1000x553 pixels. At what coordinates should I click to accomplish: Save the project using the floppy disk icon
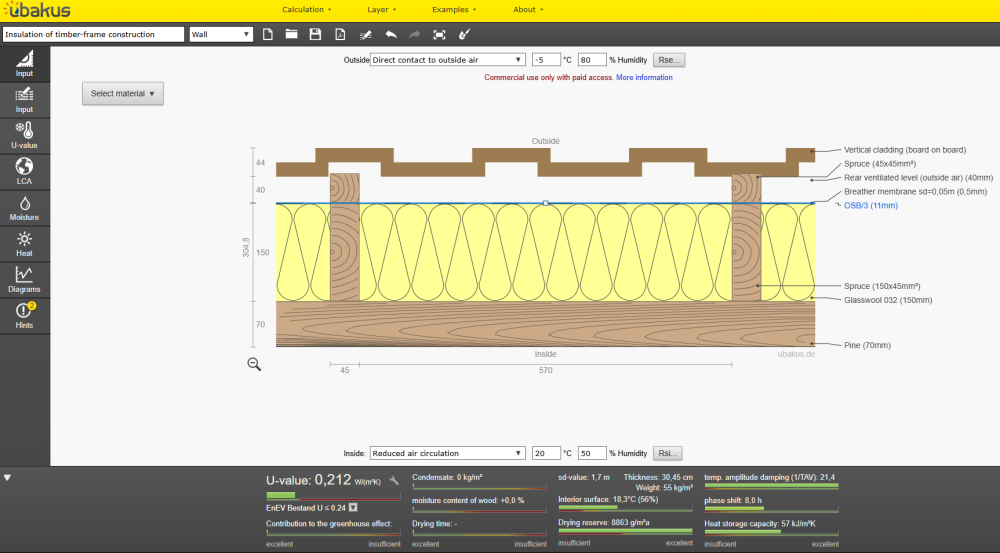pos(315,34)
